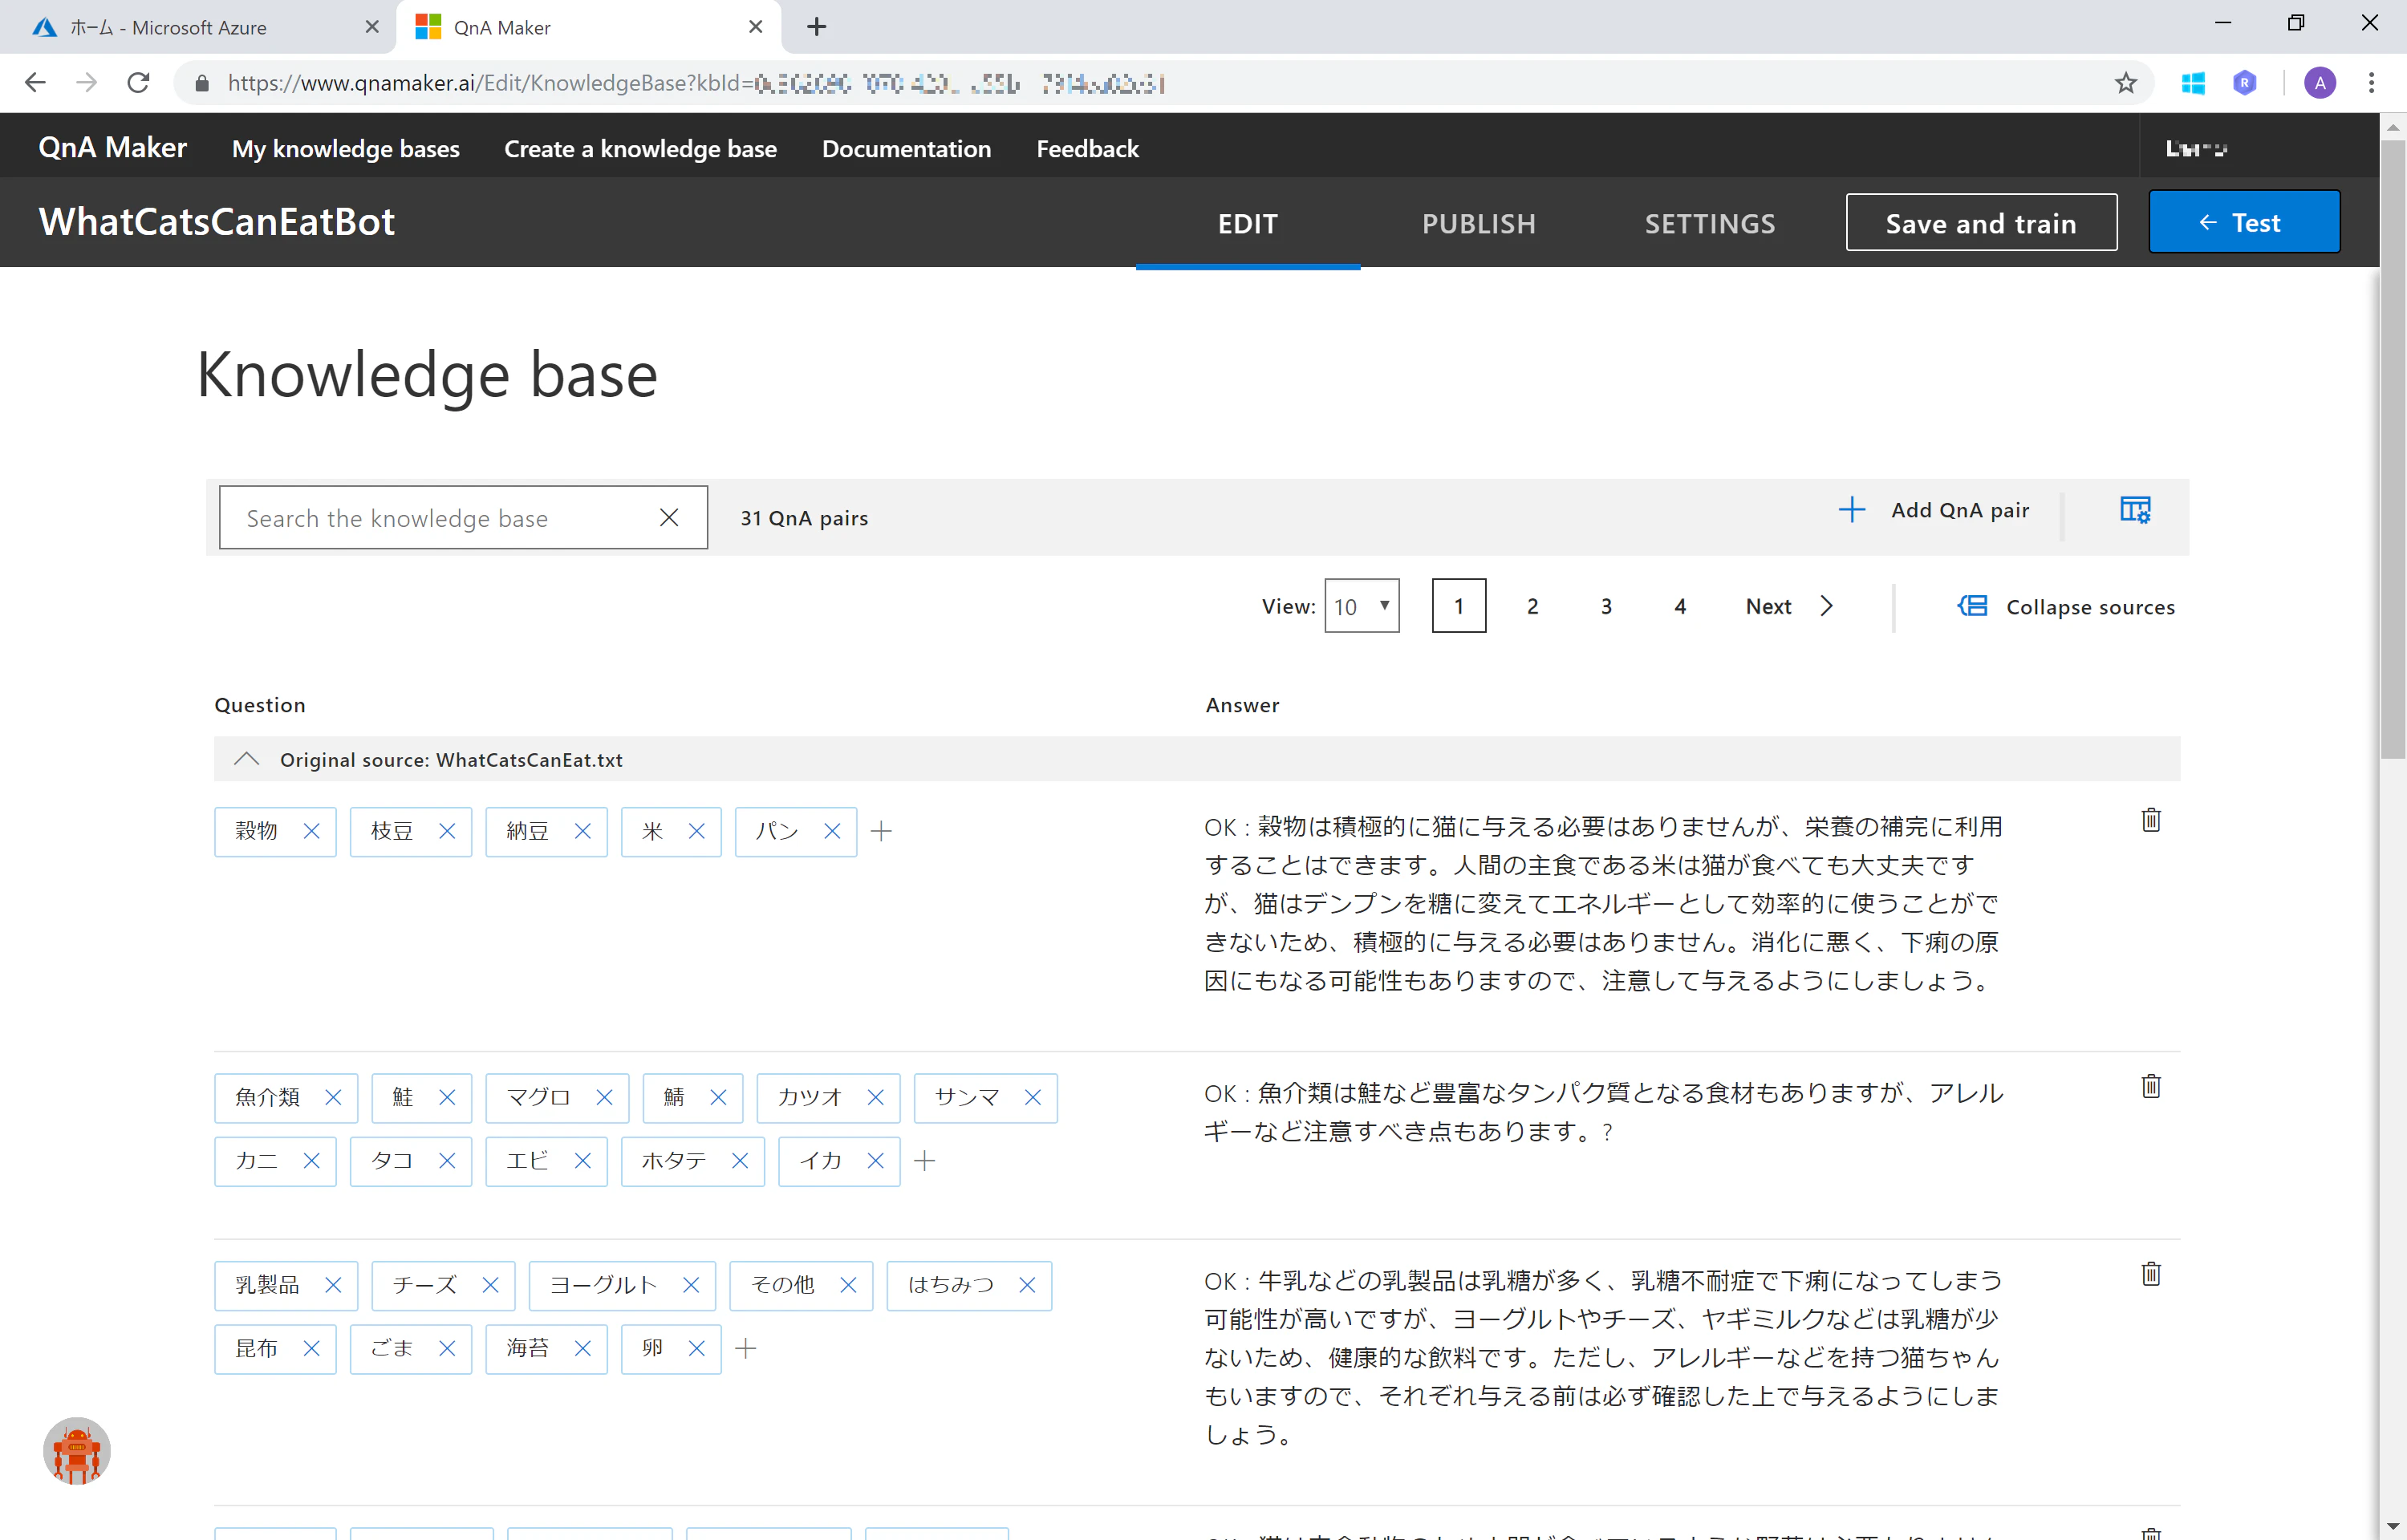Viewport: 2407px width, 1540px height.
Task: Go to page 2 of QnA pairs
Action: [x=1532, y=606]
